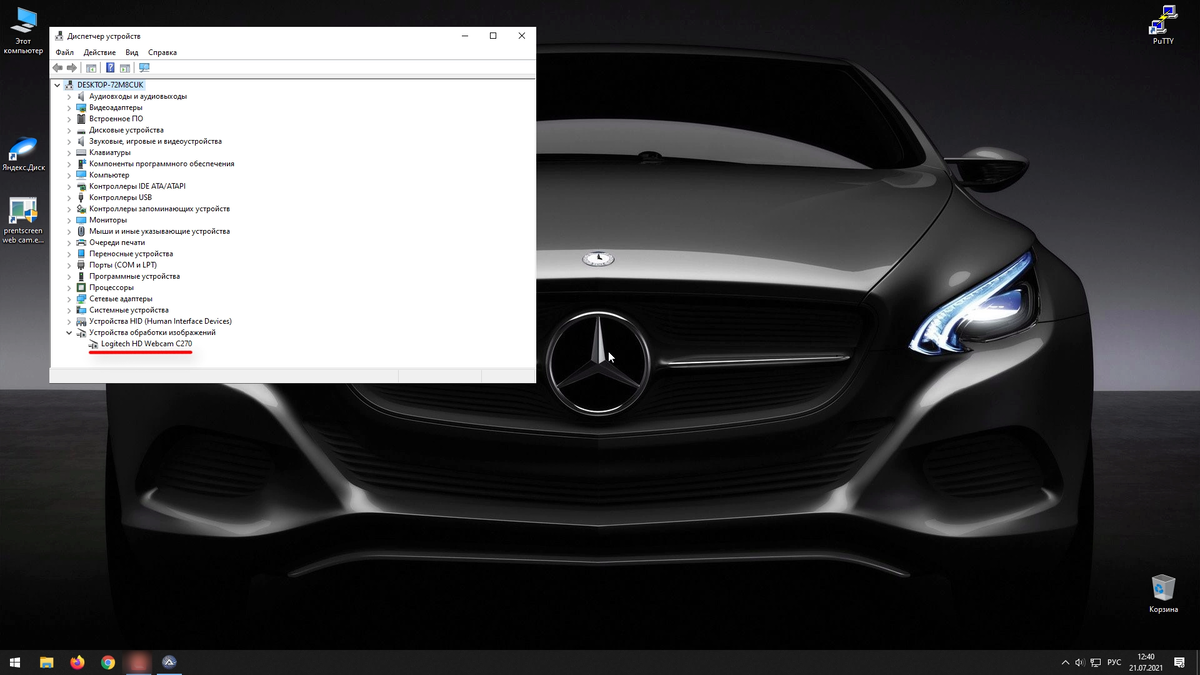This screenshot has width=1200, height=675.
Task: Select the prentscreen web cam desktop file
Action: pyautogui.click(x=23, y=221)
